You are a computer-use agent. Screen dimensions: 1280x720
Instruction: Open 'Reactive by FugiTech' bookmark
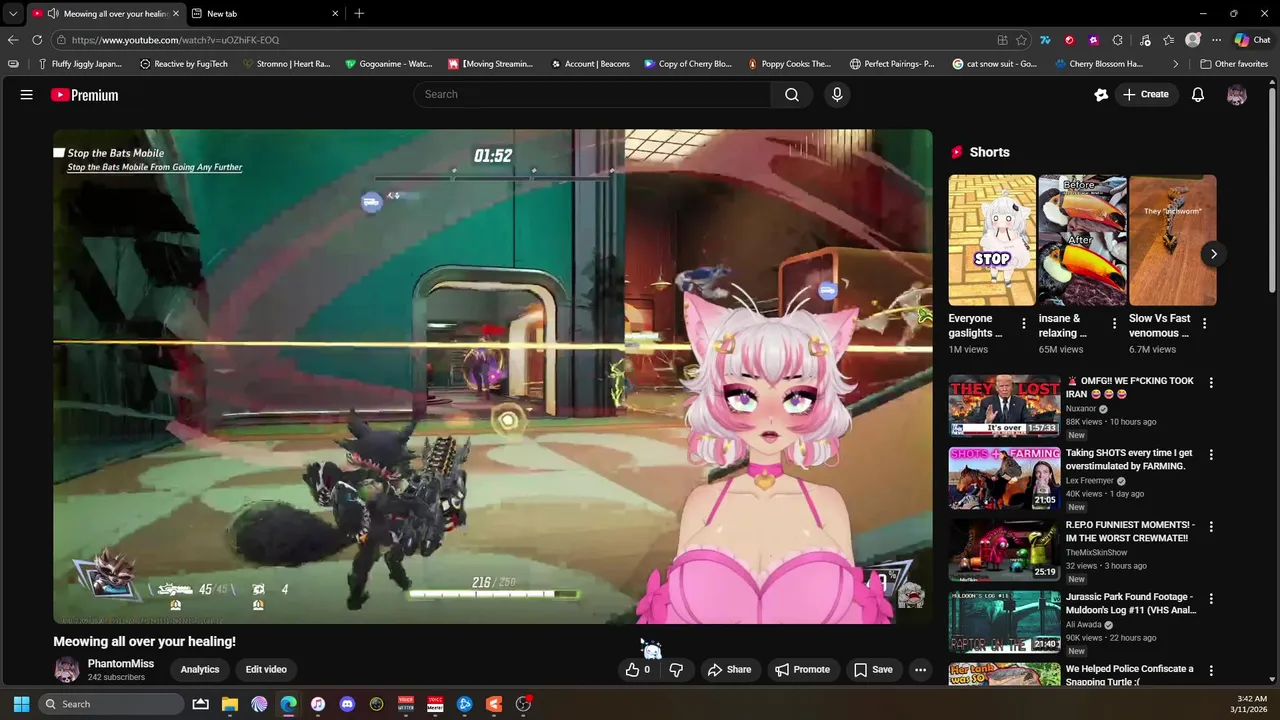184,64
